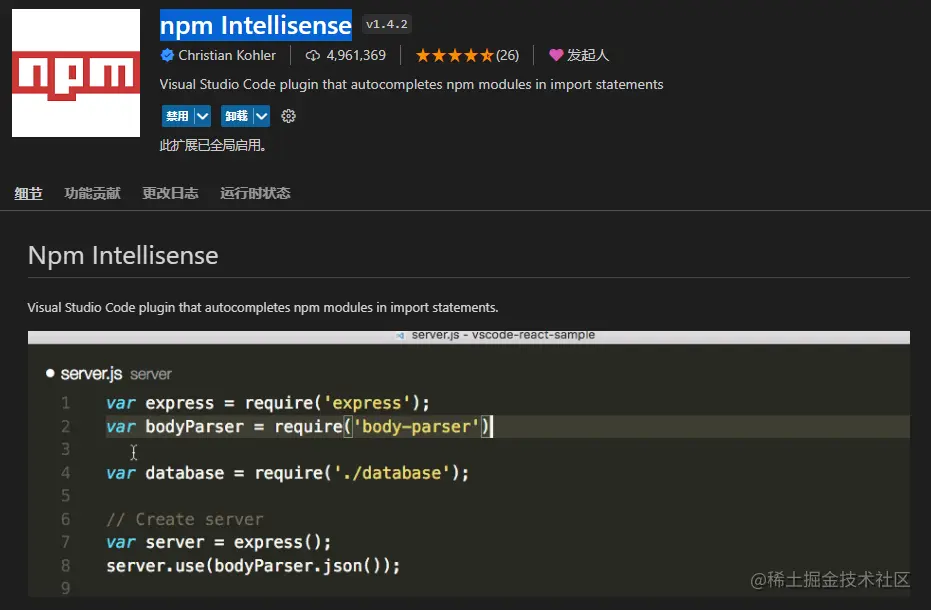Expand the 禁用 button dropdown arrow
Viewport: 931px width, 610px height.
pos(202,116)
